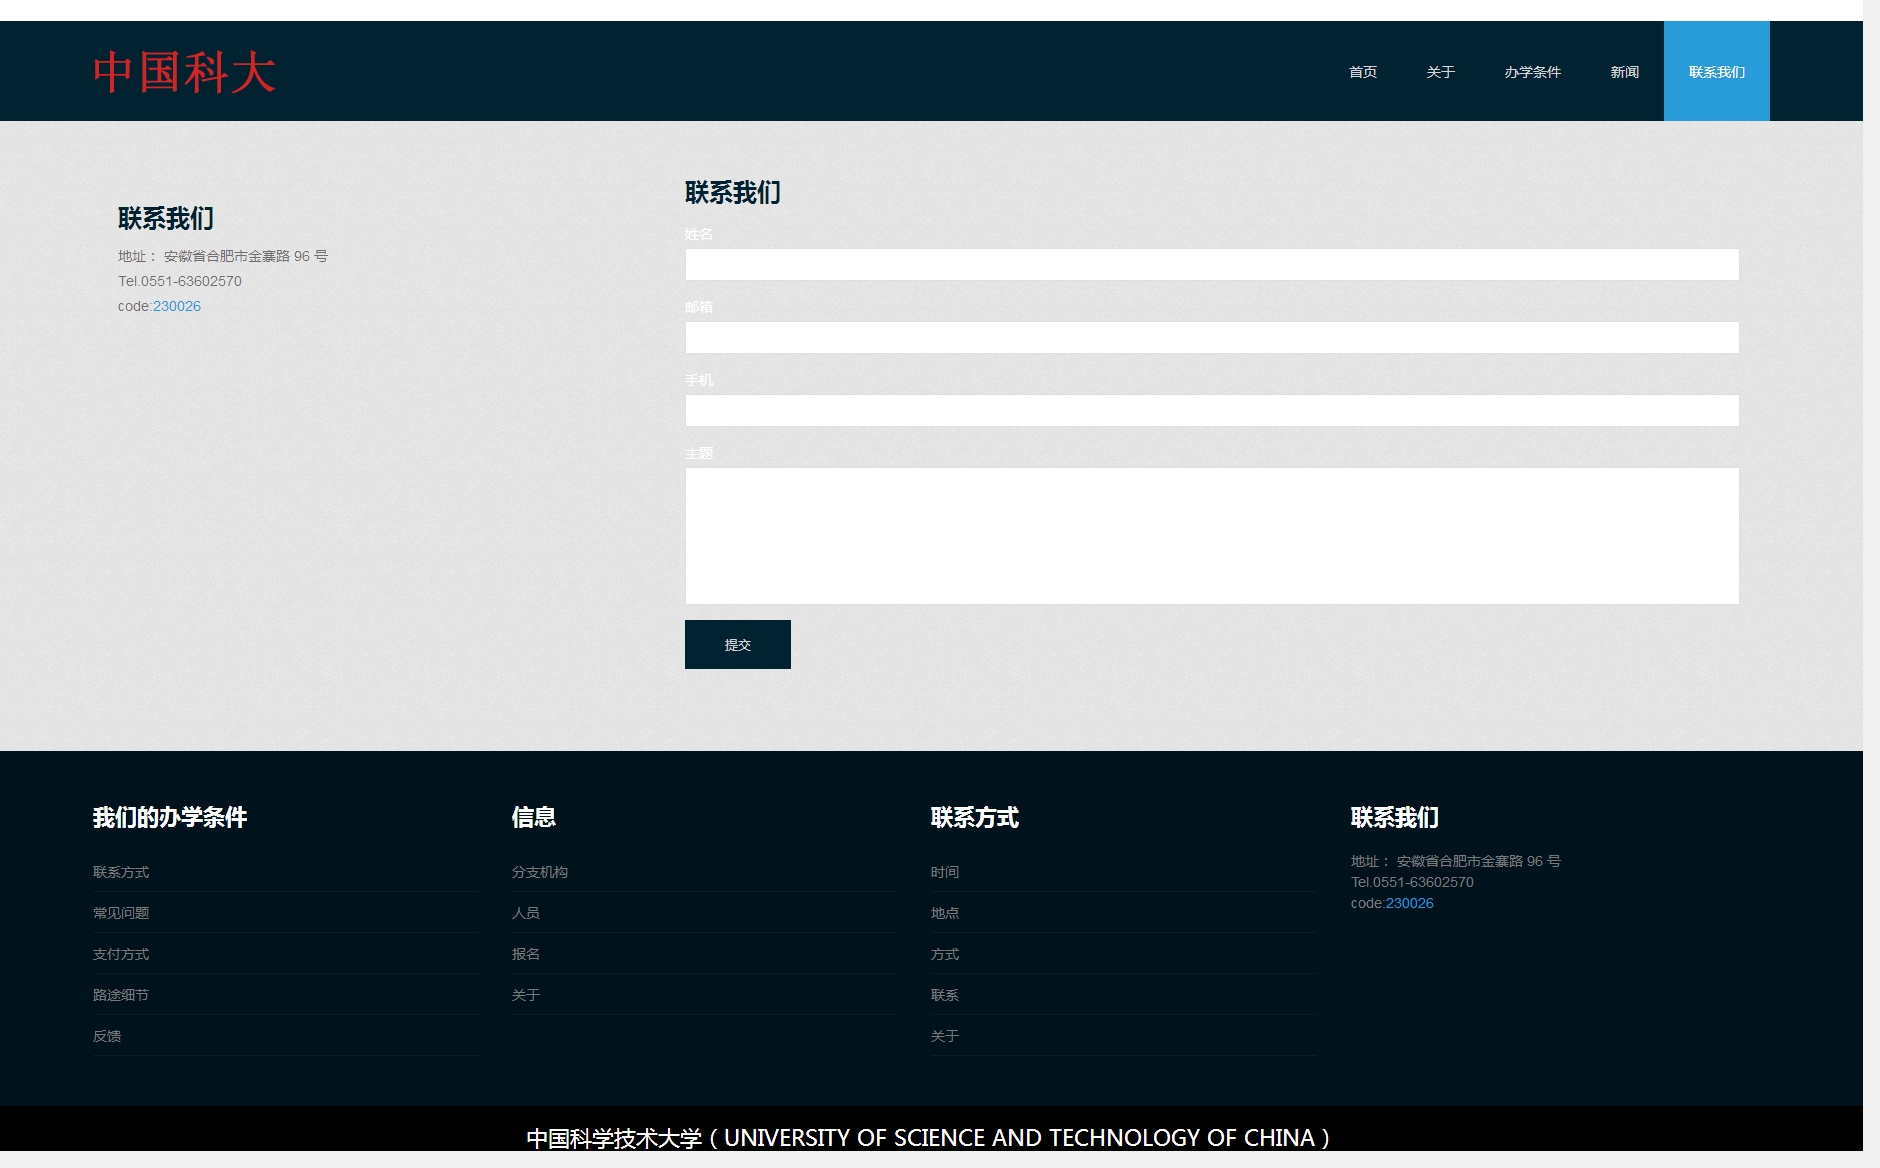The image size is (1880, 1168).
Task: Open the 常见问题 footer link
Action: (x=121, y=913)
